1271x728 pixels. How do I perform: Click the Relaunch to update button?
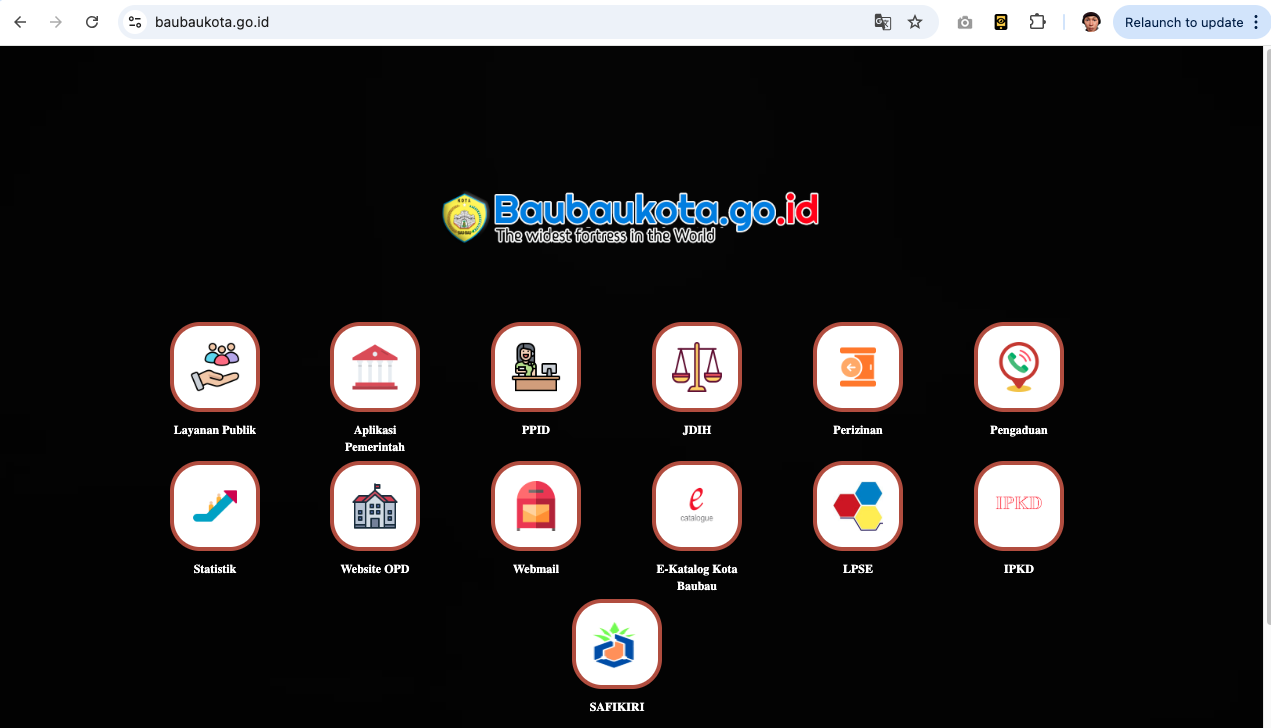(1183, 22)
